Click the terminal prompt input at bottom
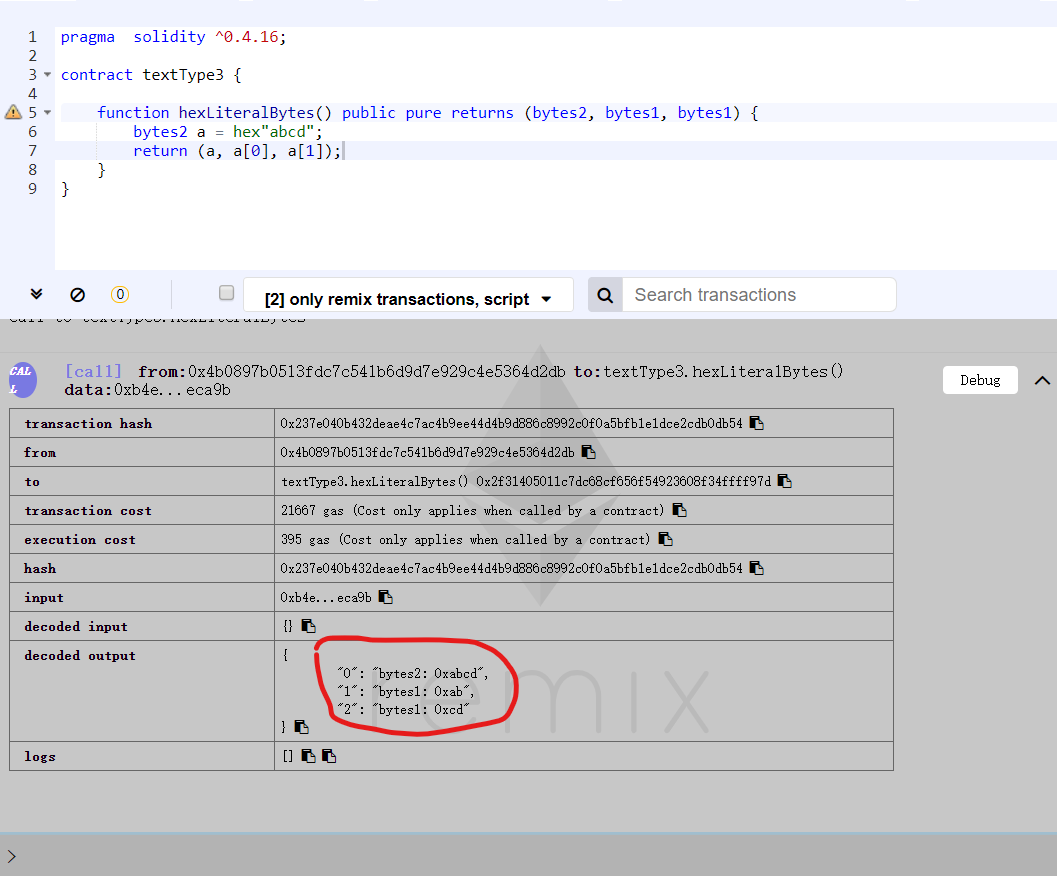Screen dimensions: 1057x876 (x=533, y=856)
